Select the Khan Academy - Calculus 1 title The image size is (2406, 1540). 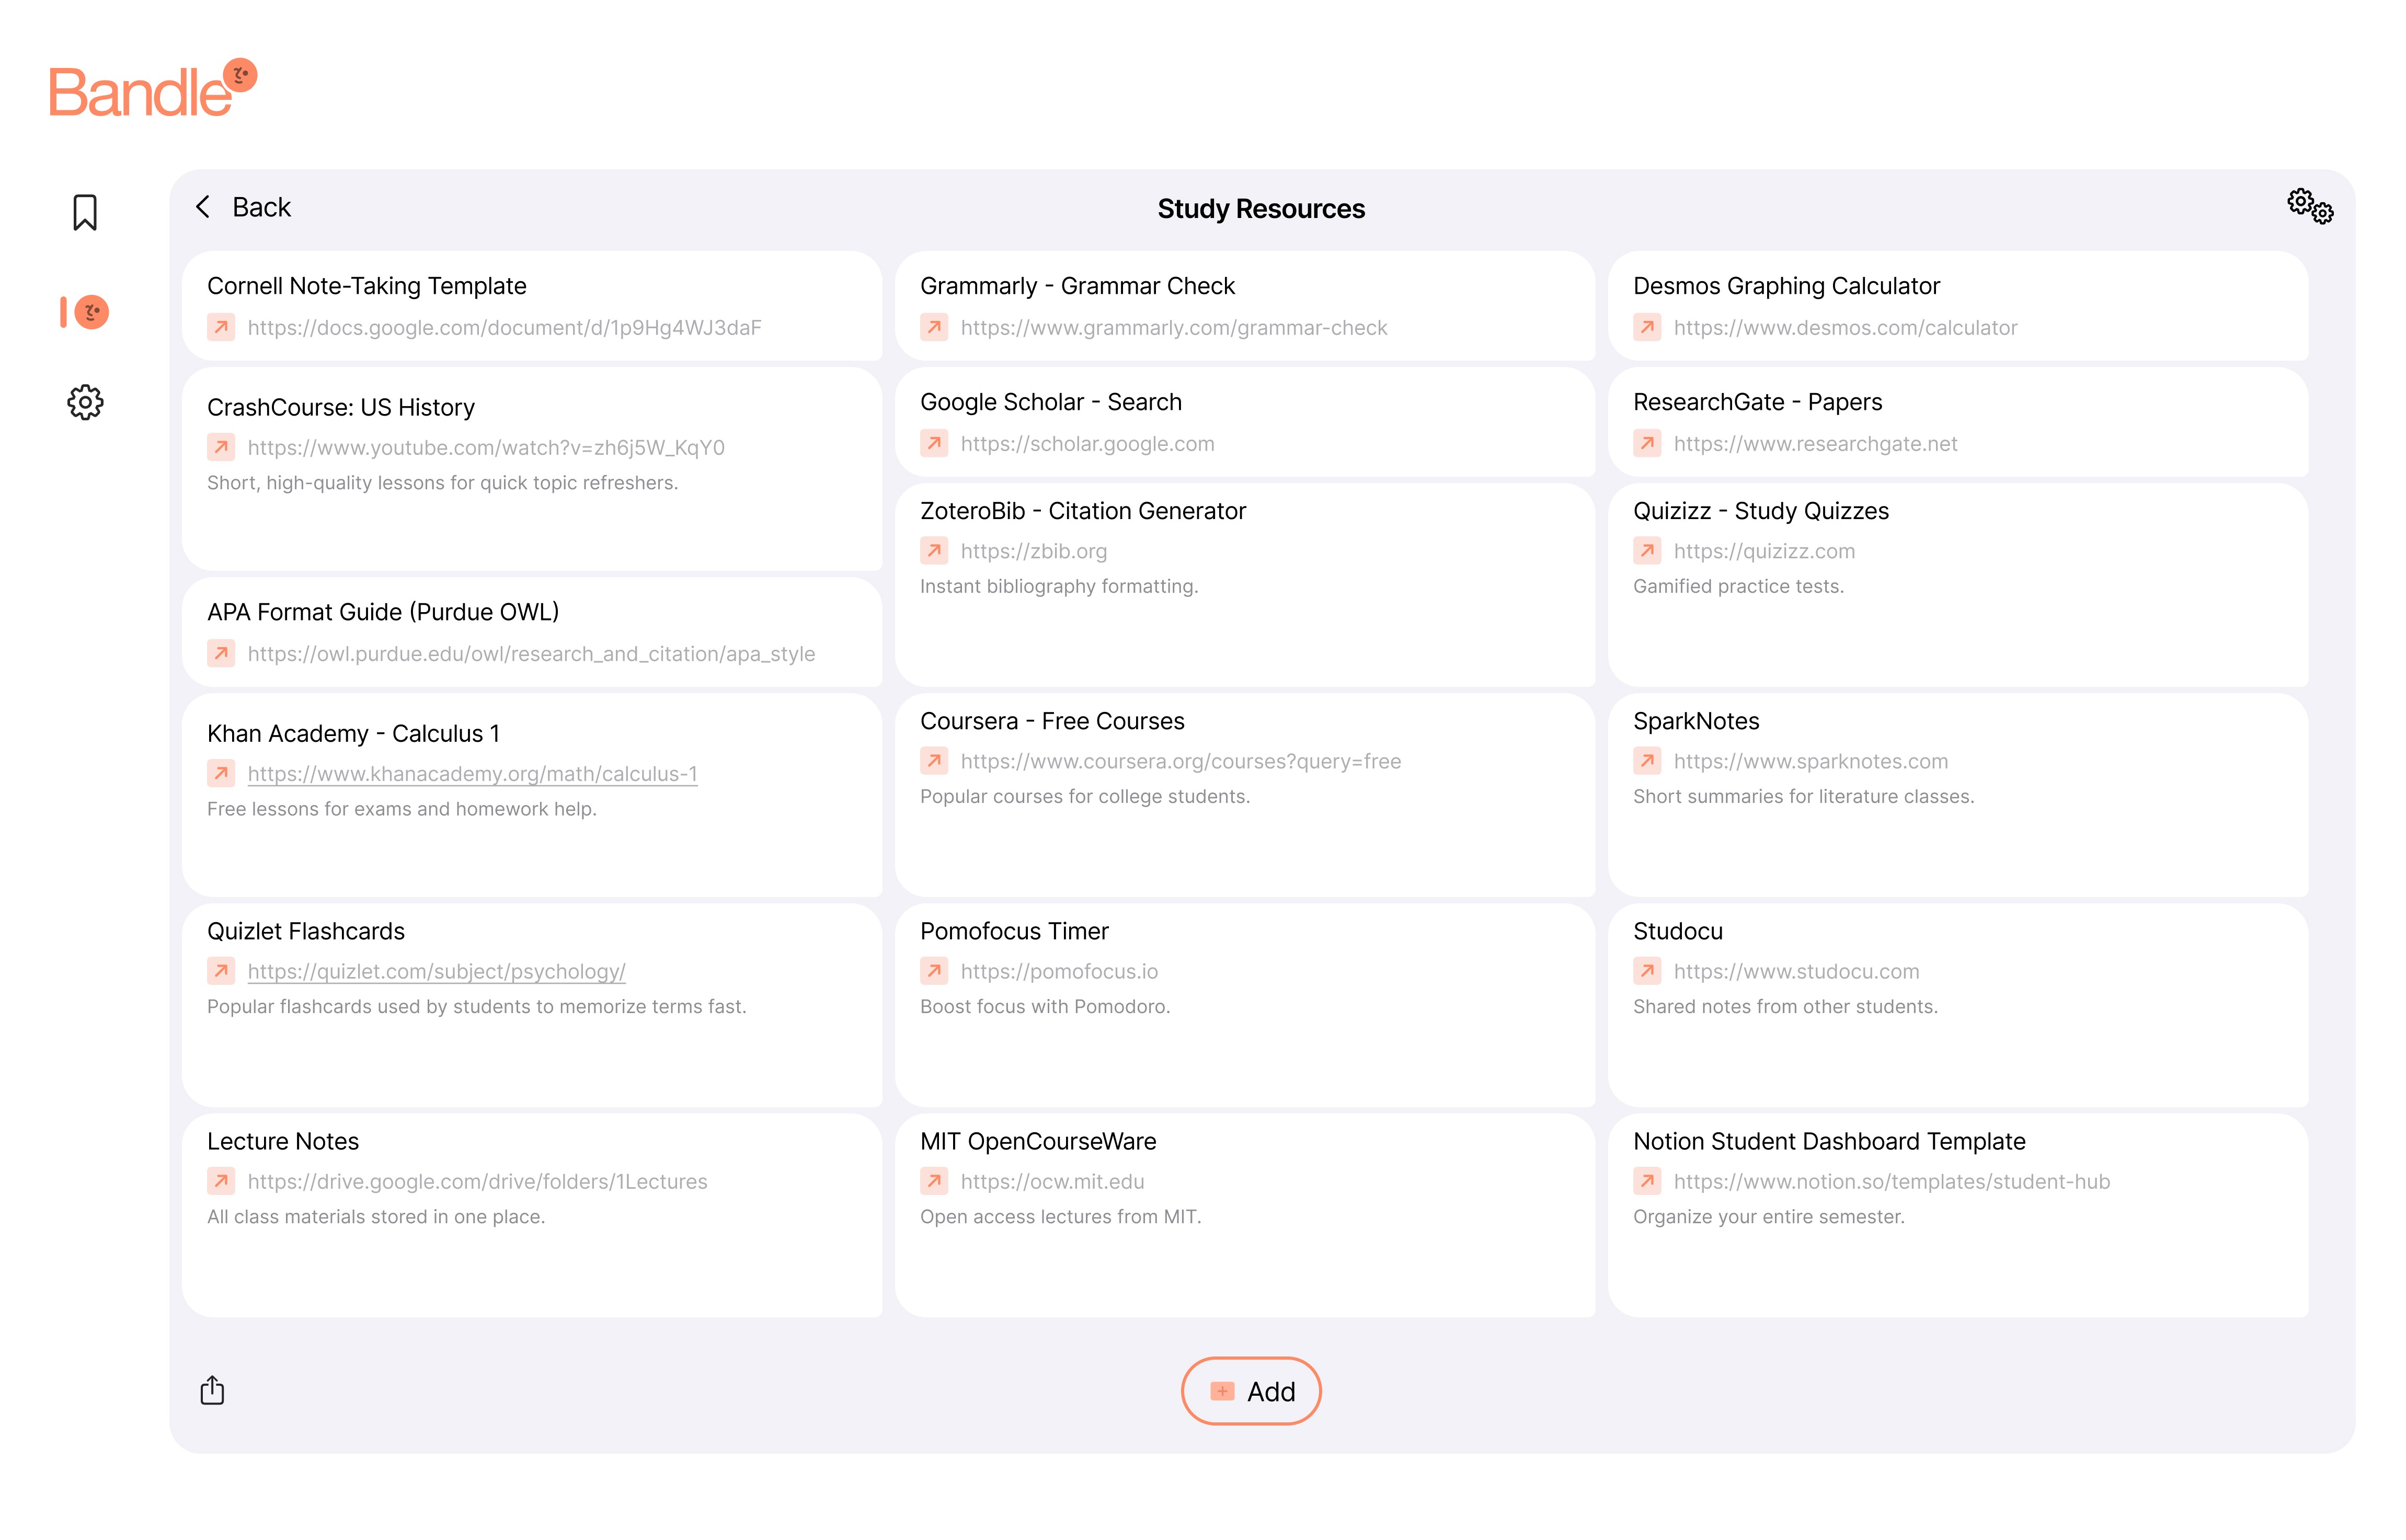353,734
